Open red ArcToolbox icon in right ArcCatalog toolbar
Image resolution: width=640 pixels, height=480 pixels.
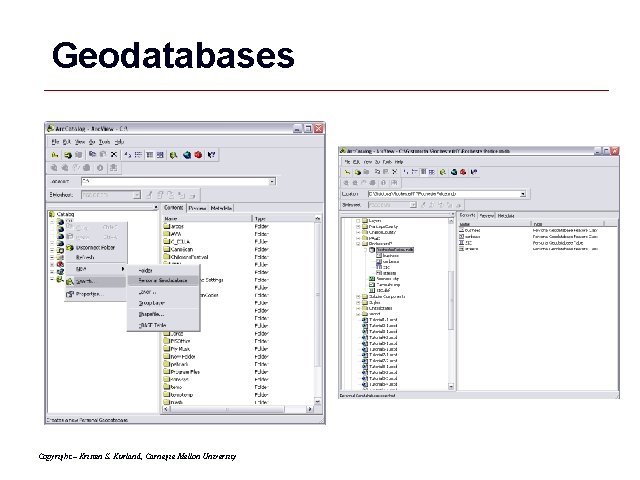(x=463, y=172)
